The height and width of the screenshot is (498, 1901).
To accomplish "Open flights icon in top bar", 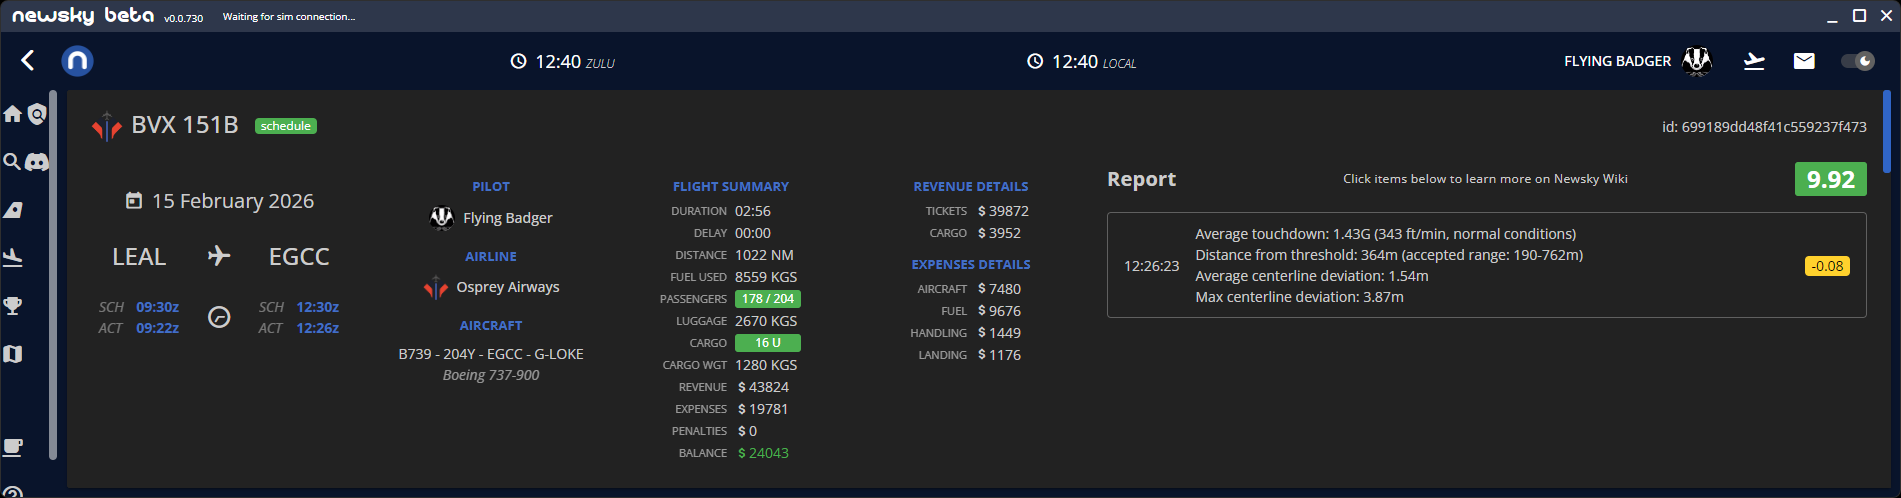I will click(x=1754, y=61).
